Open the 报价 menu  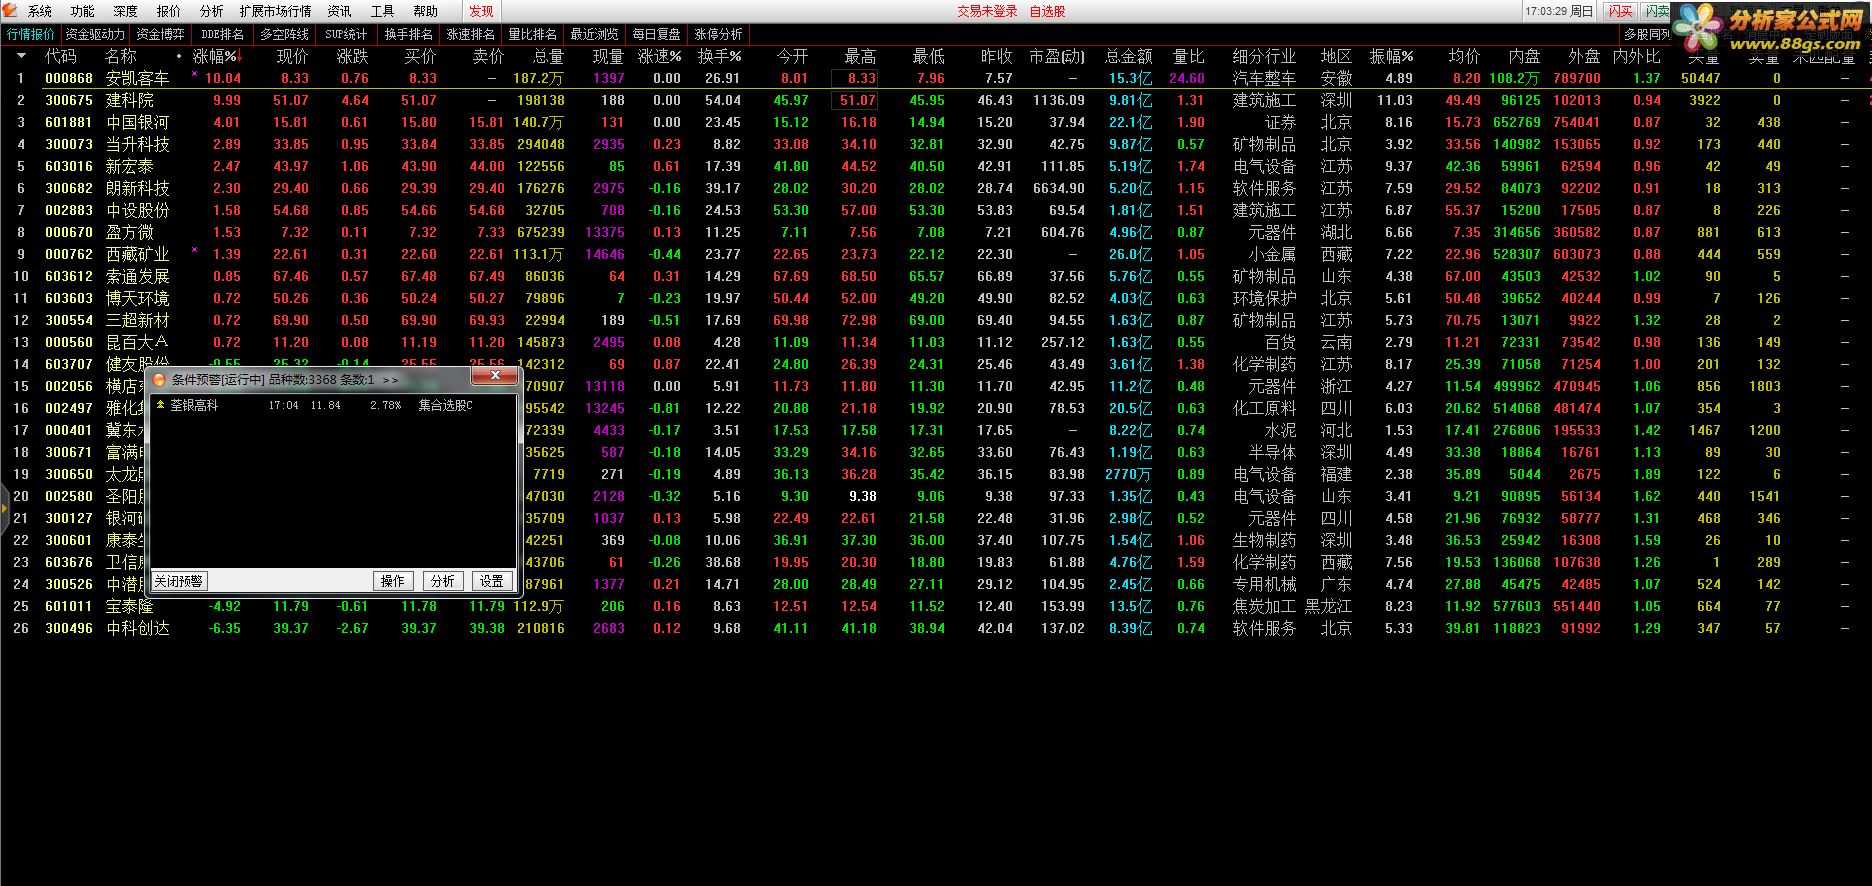[169, 11]
